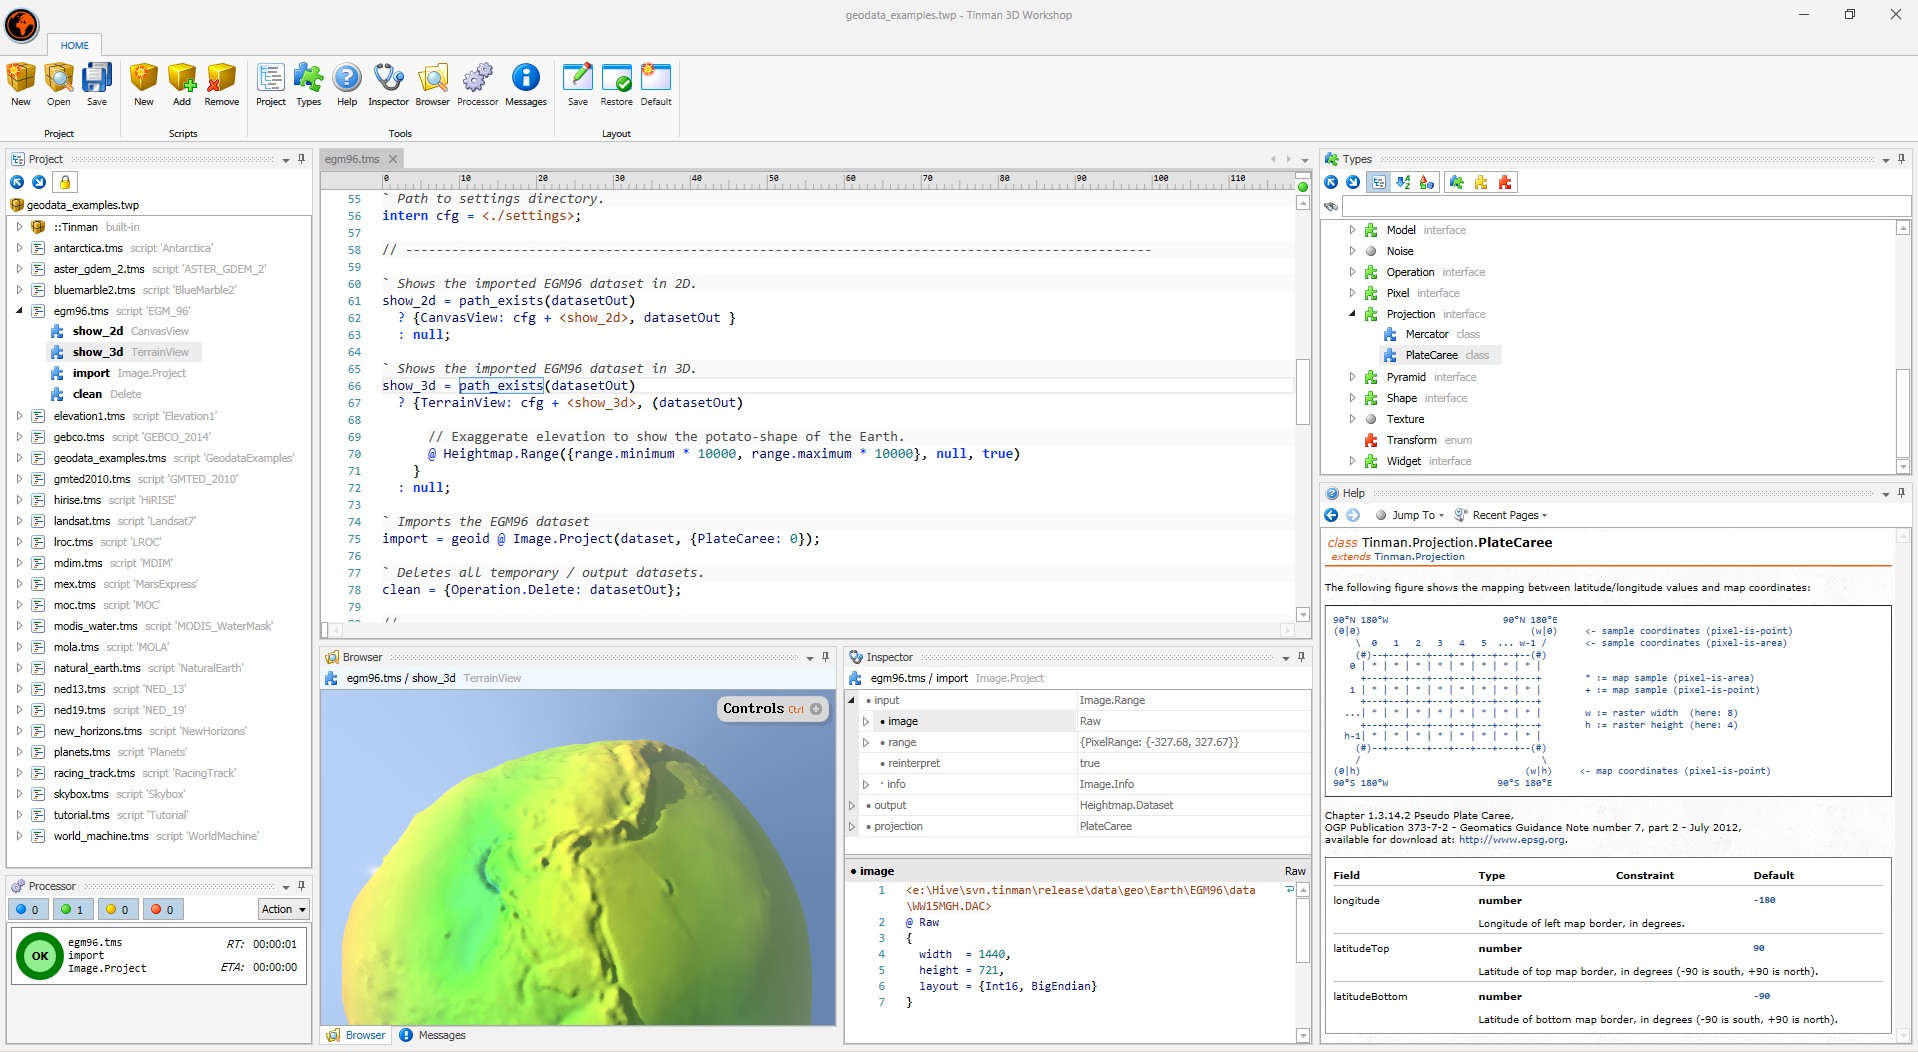Close the Controls overlay with X icon
The width and height of the screenshot is (1918, 1052).
point(816,709)
